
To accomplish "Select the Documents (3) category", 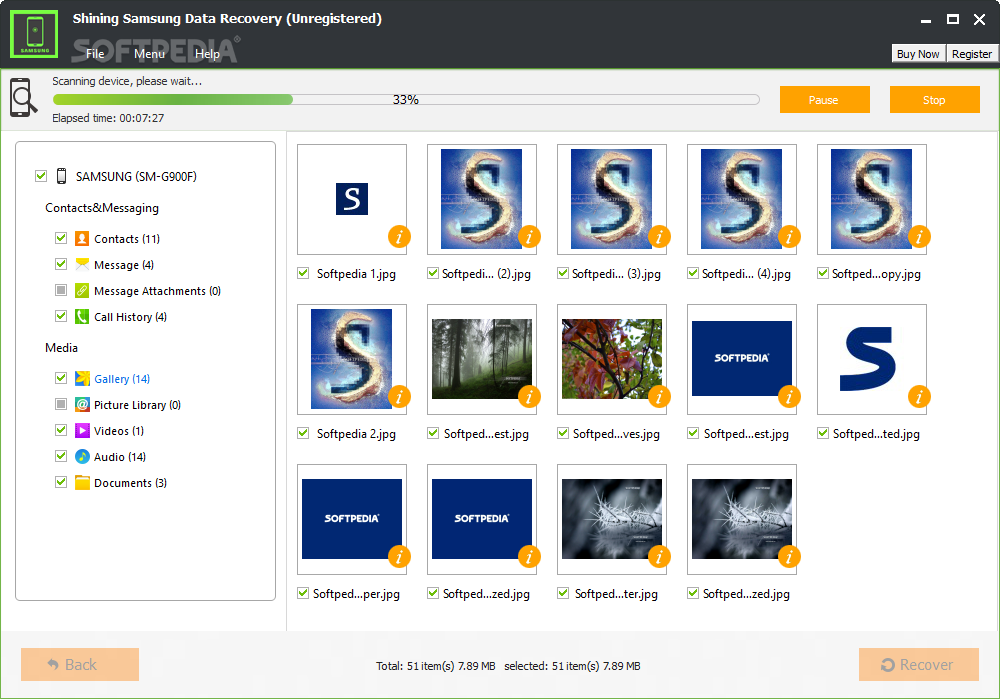I will coord(130,483).
